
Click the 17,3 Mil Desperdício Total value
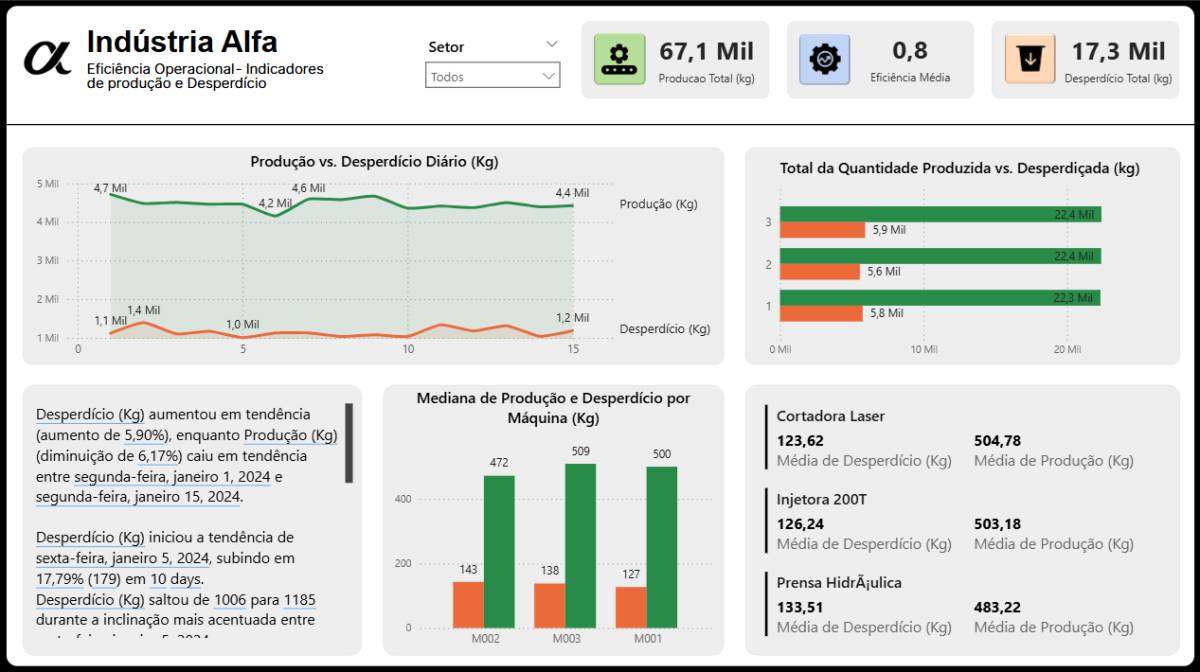1118,51
